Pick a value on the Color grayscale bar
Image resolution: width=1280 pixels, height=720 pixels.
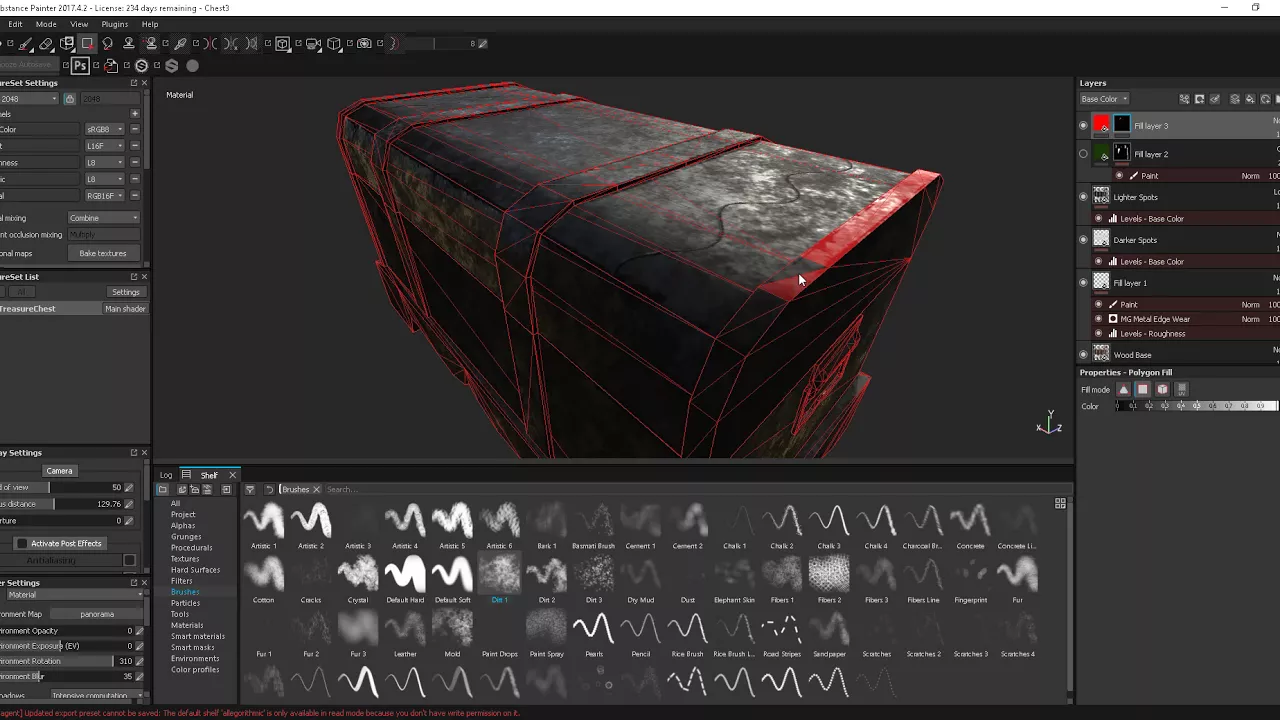[1197, 406]
